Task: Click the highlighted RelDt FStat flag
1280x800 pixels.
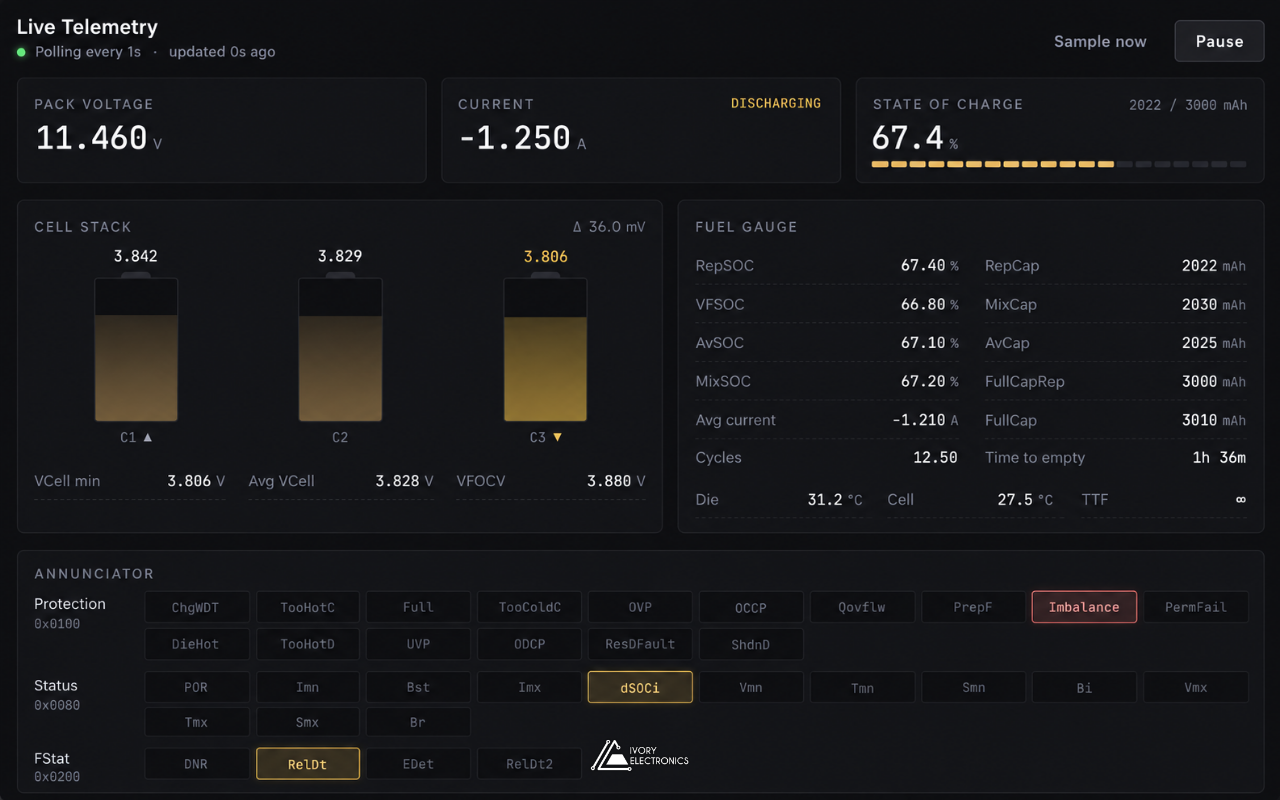Action: pos(308,764)
